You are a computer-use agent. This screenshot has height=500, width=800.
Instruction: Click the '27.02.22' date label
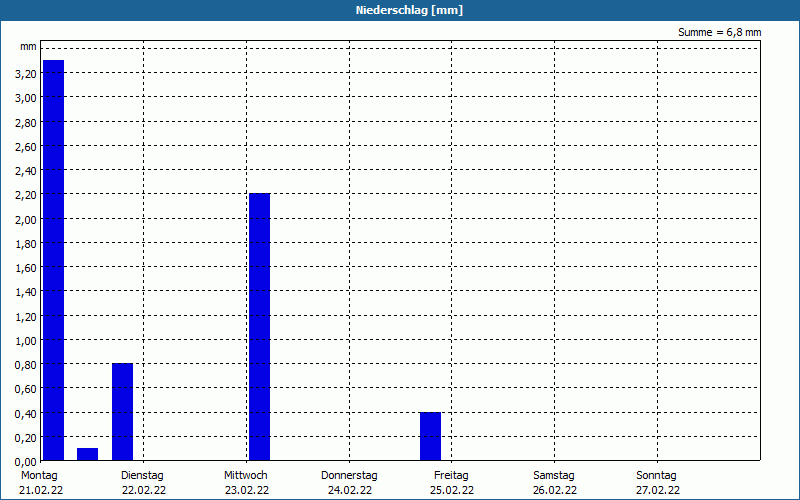coord(658,491)
